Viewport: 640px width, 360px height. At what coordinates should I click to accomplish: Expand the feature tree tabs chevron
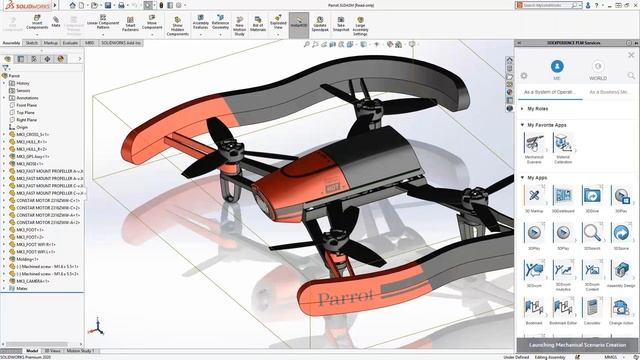tap(80, 59)
